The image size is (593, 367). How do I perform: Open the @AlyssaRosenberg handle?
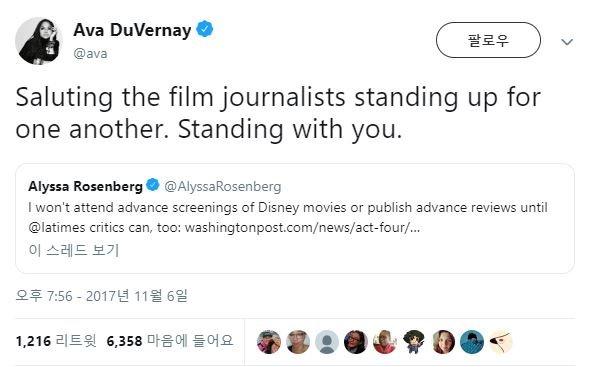click(x=223, y=186)
